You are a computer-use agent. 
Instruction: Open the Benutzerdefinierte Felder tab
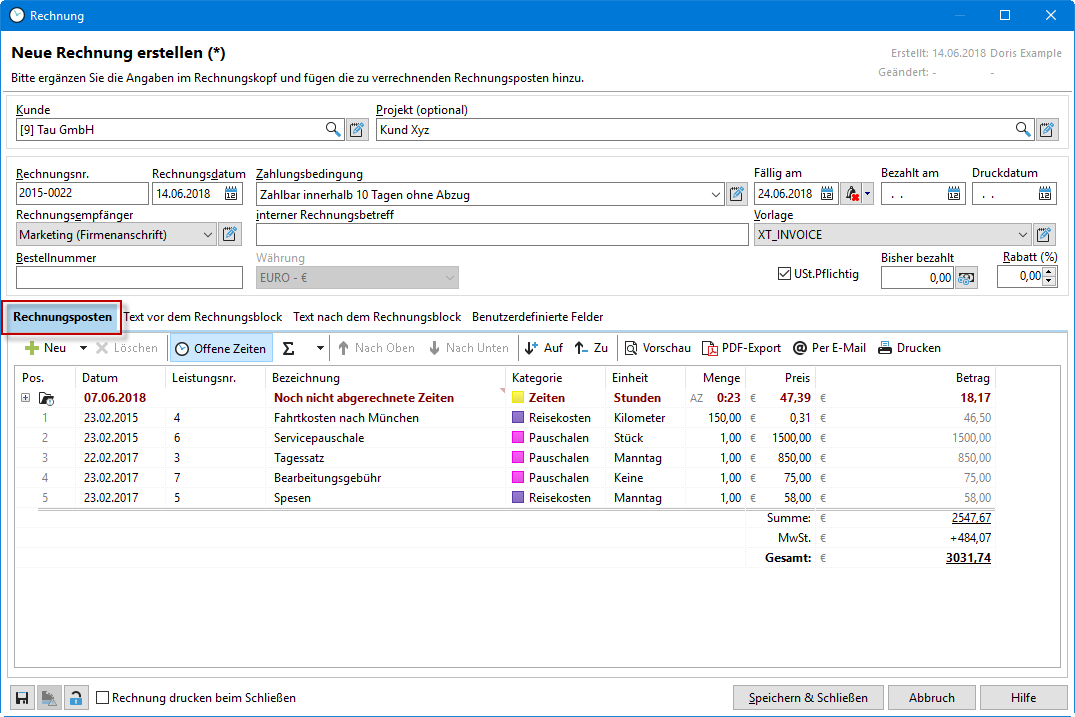[537, 317]
